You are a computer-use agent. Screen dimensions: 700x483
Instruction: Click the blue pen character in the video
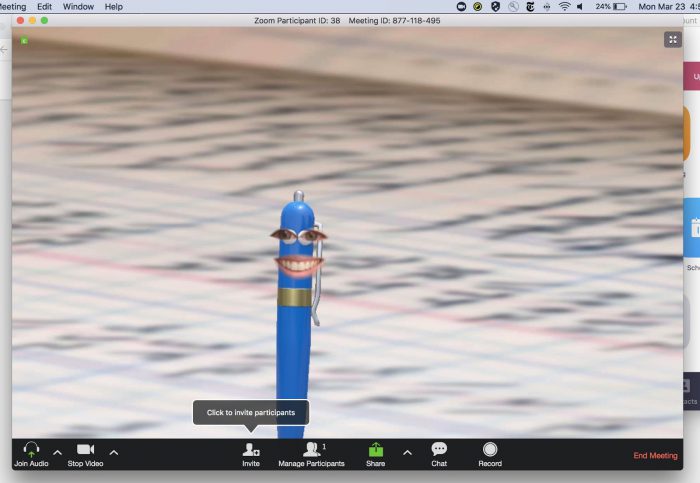tap(297, 300)
